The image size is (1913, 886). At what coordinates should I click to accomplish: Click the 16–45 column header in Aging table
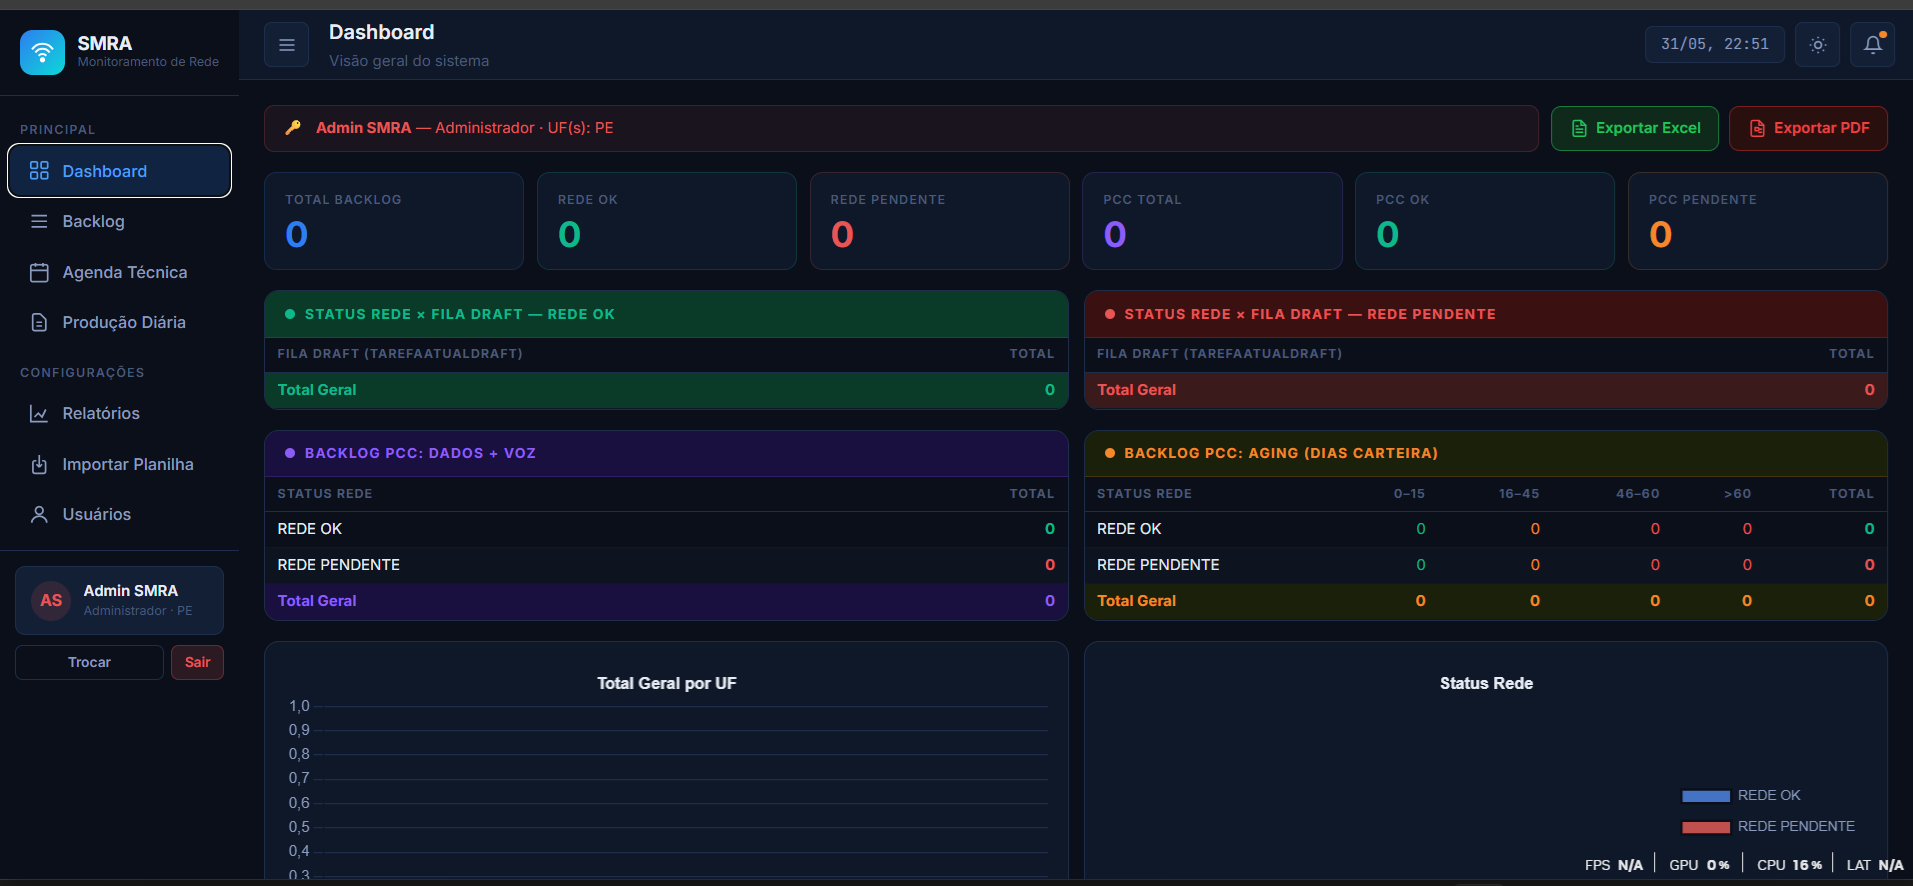[x=1519, y=494]
